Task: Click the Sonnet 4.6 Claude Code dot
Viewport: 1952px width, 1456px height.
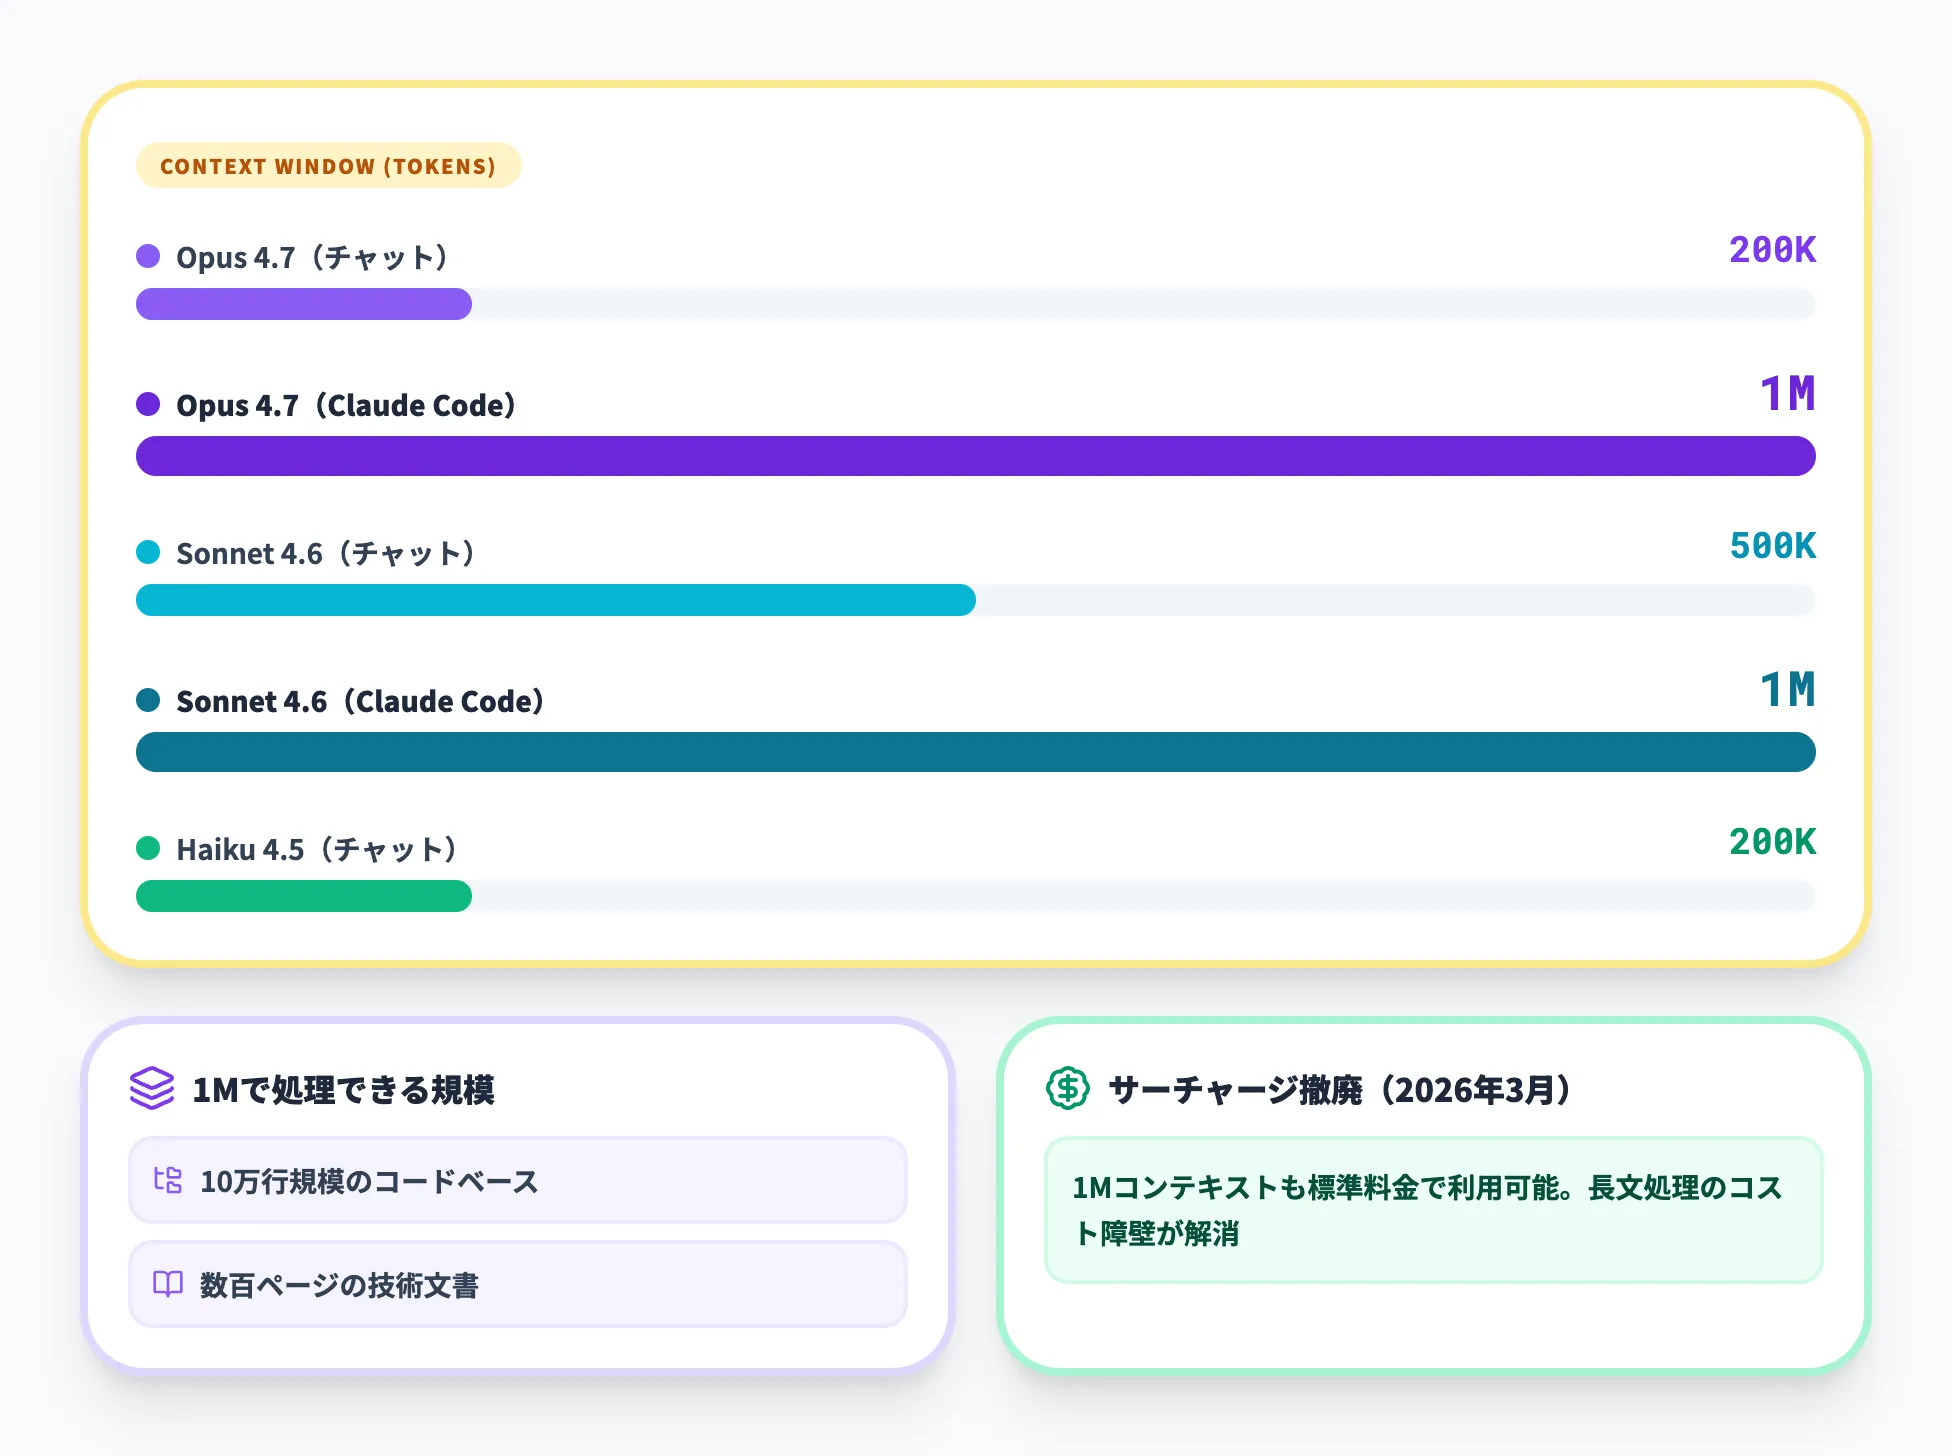Action: coord(148,700)
